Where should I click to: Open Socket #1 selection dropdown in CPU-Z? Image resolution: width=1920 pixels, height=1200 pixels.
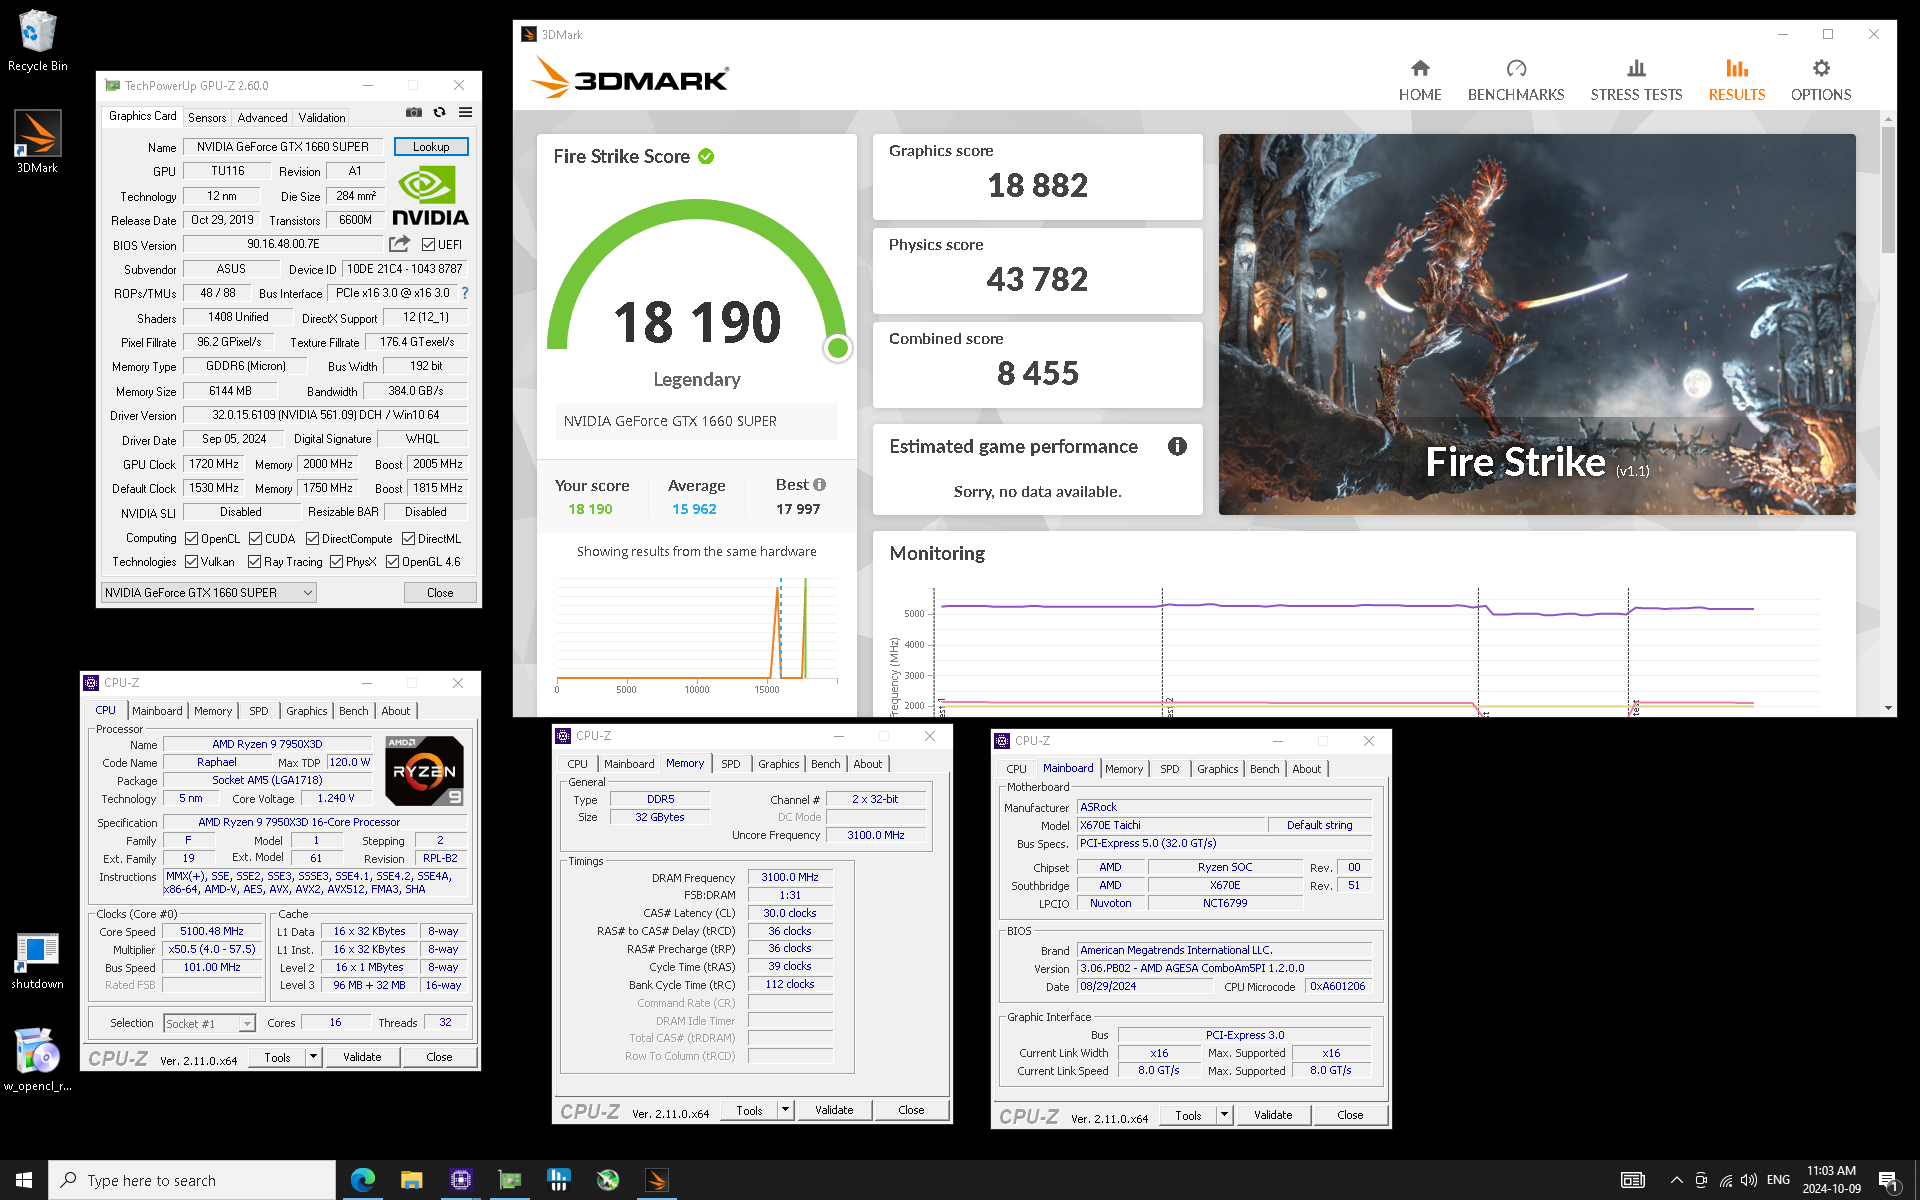click(x=209, y=1023)
